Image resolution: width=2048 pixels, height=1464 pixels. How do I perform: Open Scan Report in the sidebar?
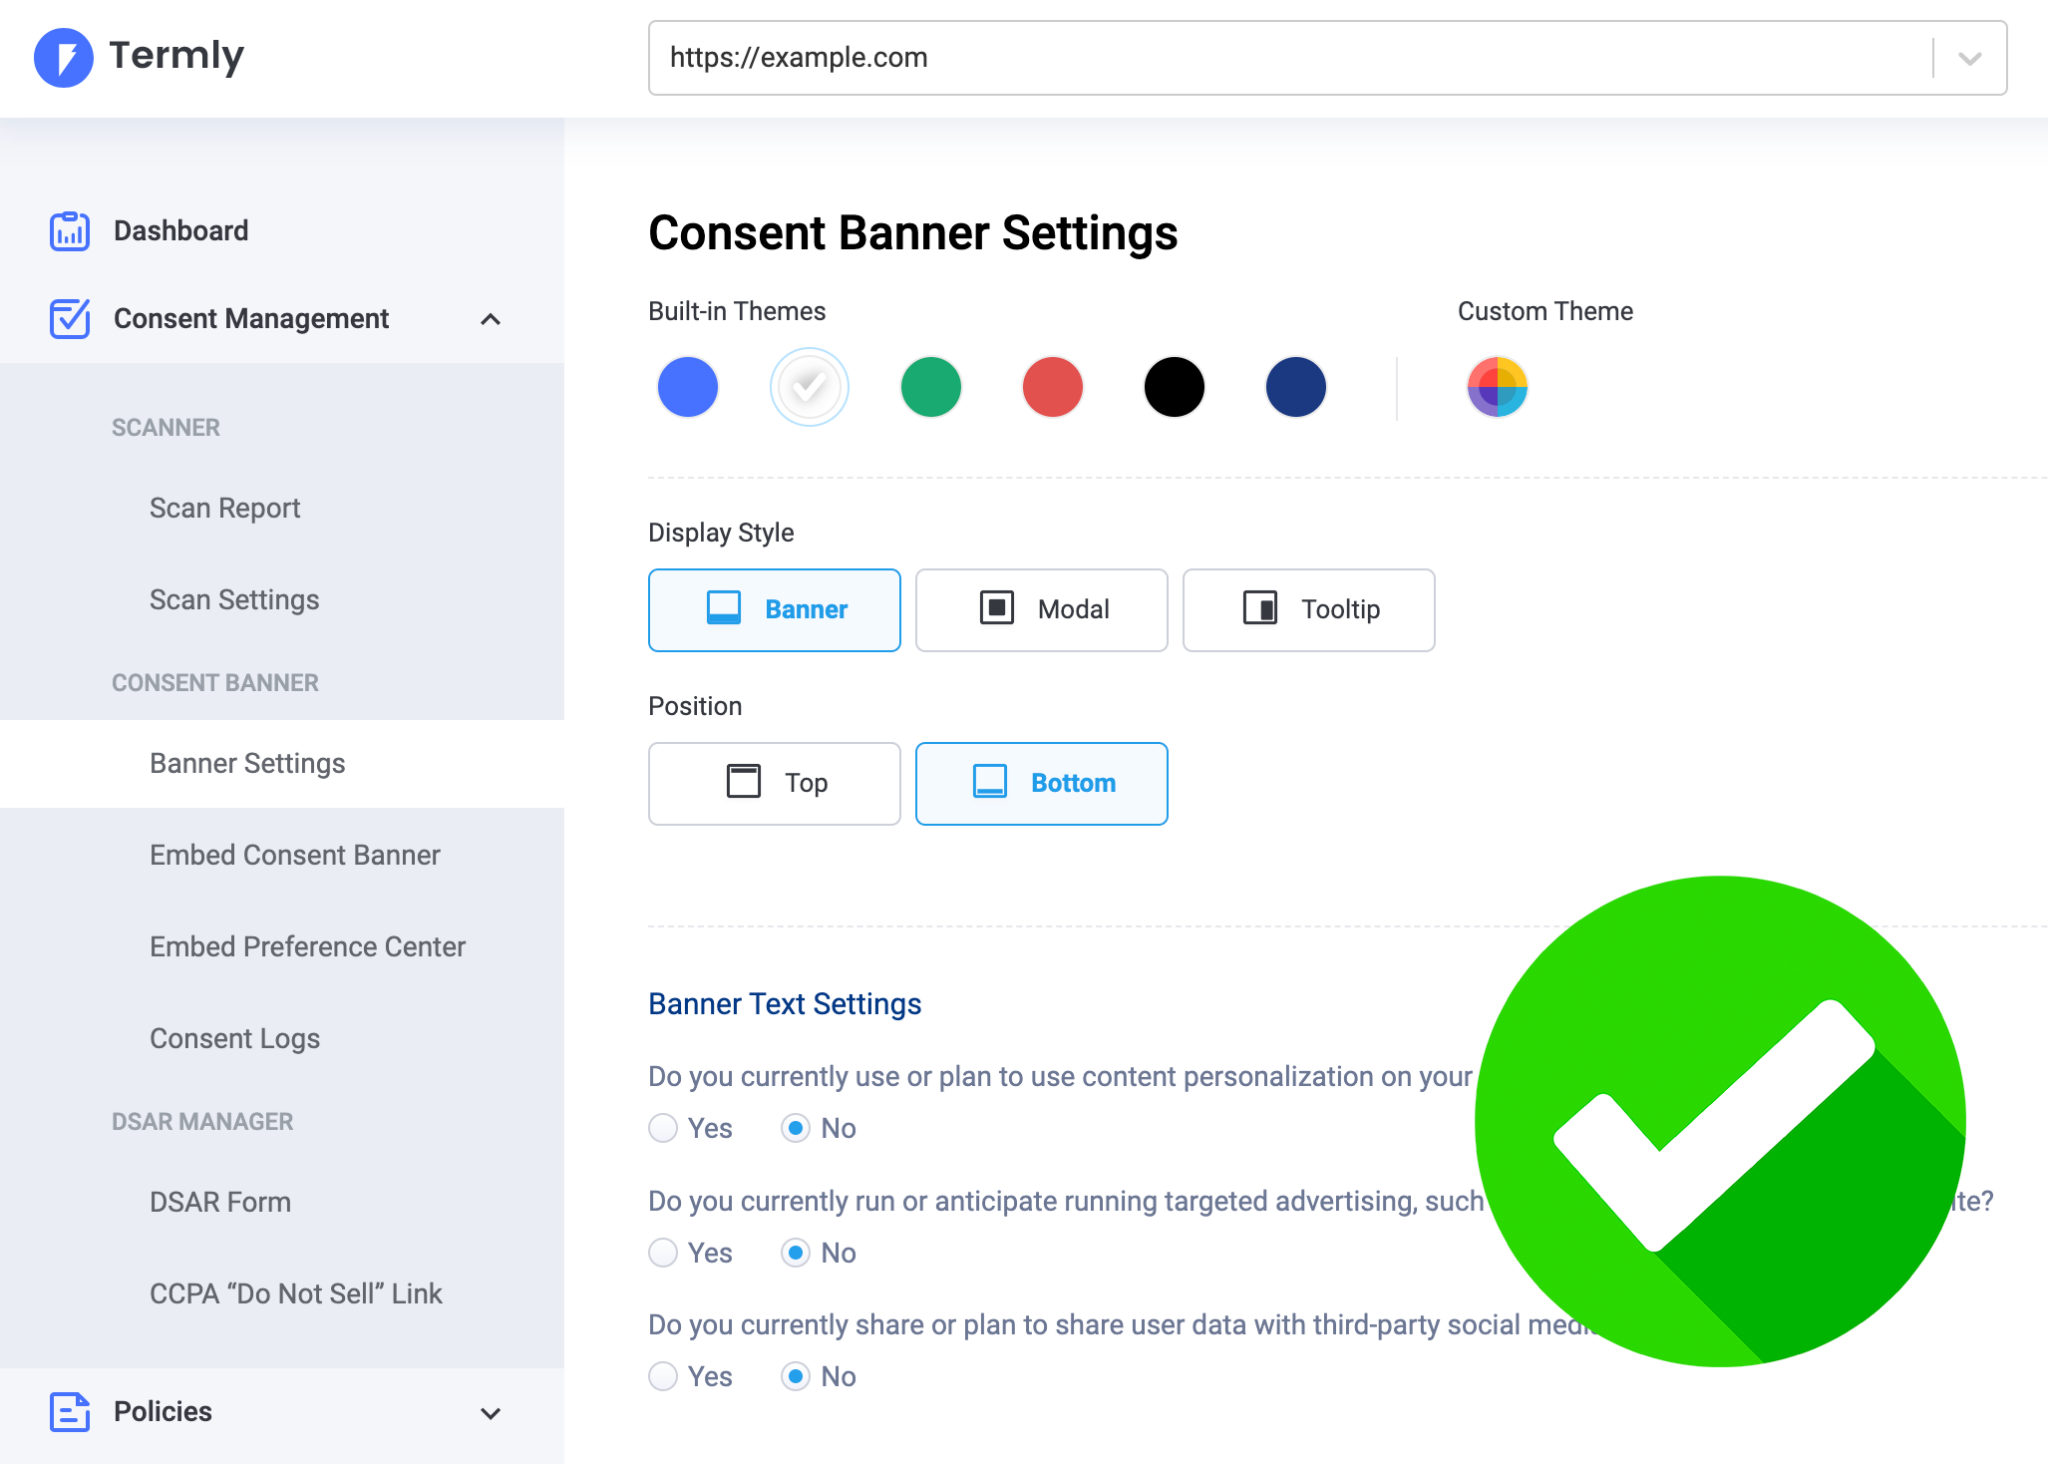click(225, 508)
